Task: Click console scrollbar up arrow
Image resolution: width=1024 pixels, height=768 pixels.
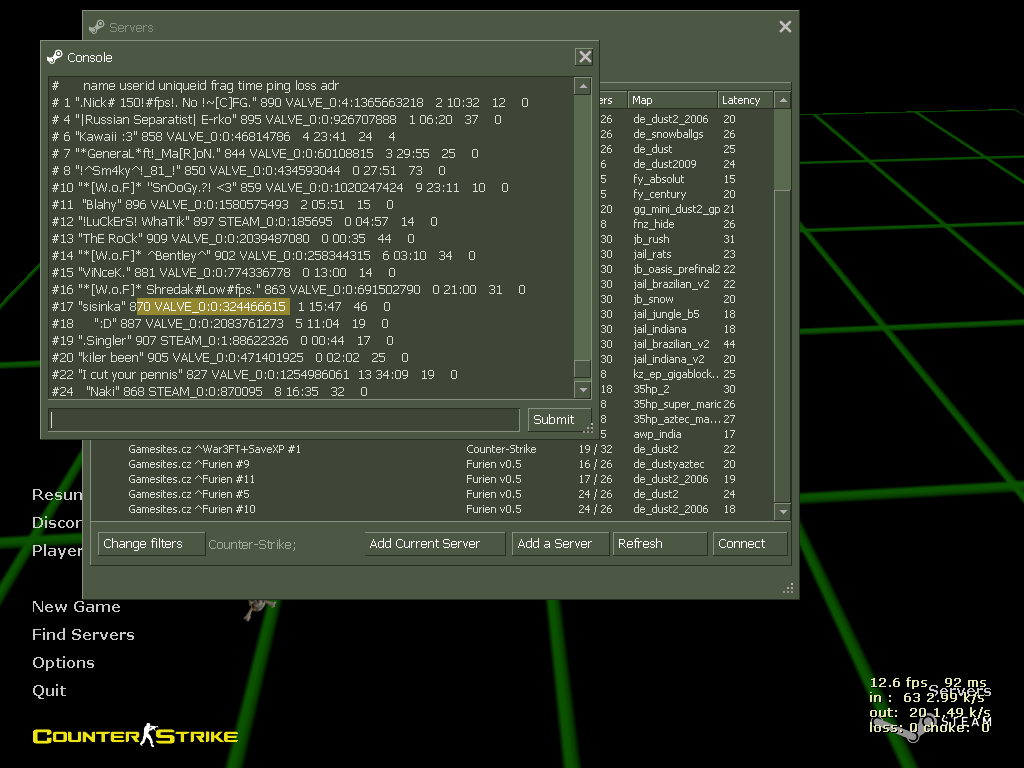Action: coord(583,86)
